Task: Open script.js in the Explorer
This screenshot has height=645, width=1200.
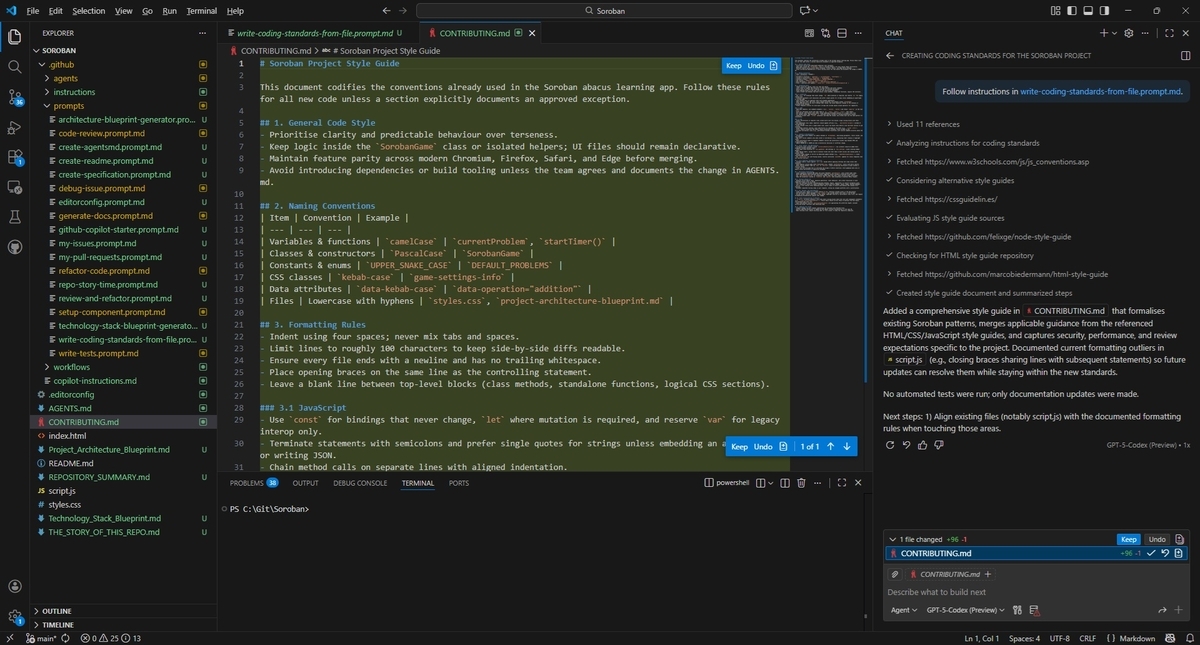Action: tap(62, 491)
